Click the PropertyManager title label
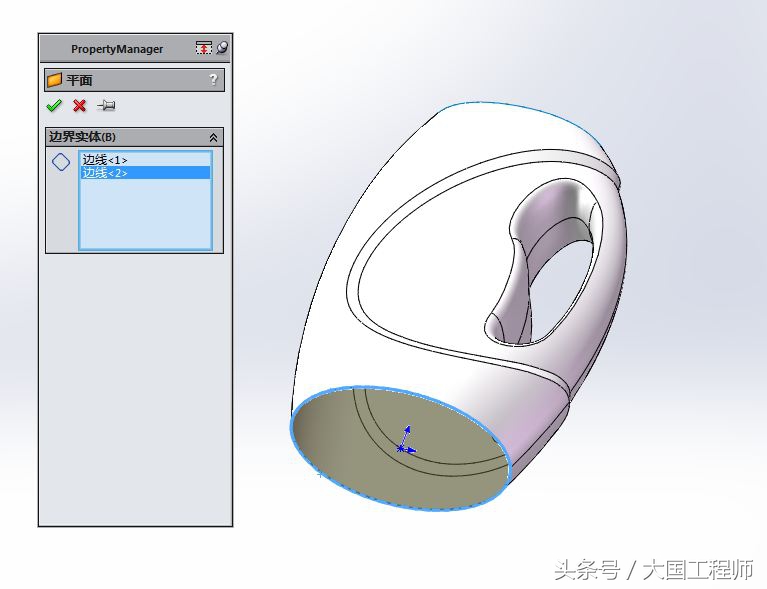This screenshot has width=767, height=589. point(117,49)
